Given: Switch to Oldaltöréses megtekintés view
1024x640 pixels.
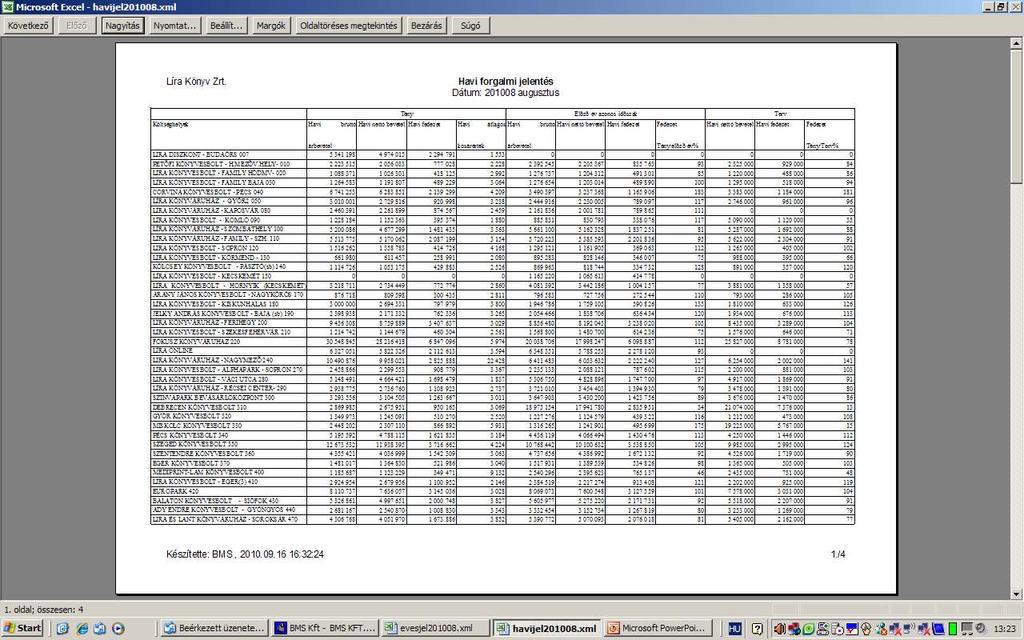Looking at the screenshot, I should coord(348,25).
